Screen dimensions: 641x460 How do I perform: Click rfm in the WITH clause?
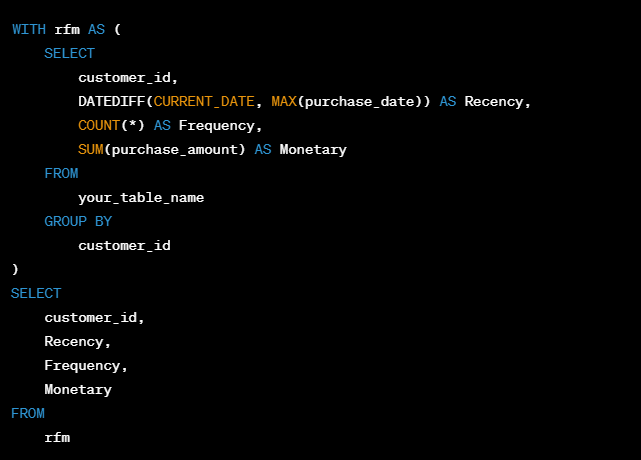(67, 29)
